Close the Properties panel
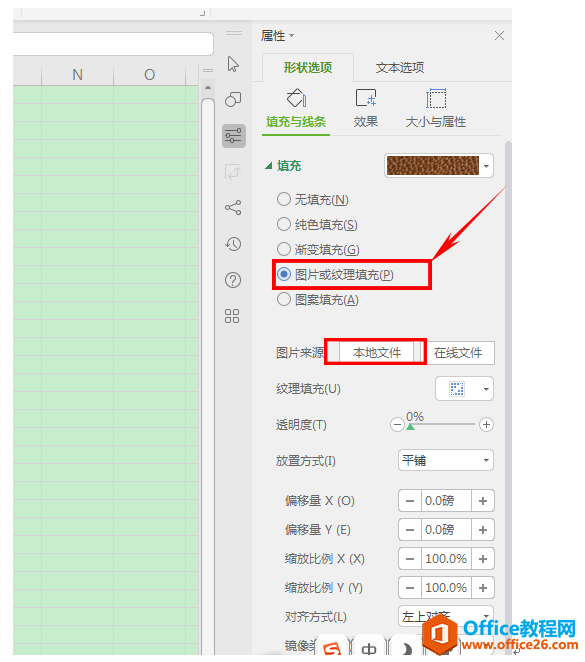The width and height of the screenshot is (585, 662). coord(499,36)
